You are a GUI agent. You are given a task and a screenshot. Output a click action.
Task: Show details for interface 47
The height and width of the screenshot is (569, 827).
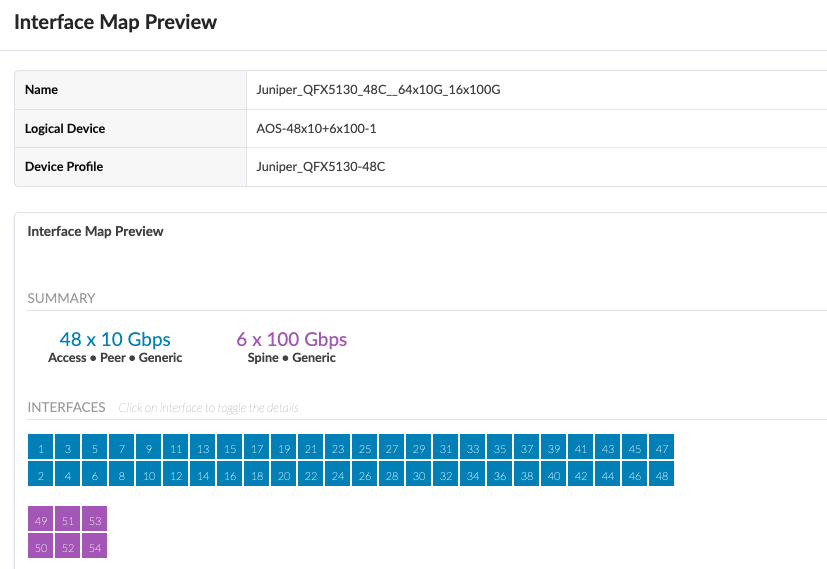(662, 447)
